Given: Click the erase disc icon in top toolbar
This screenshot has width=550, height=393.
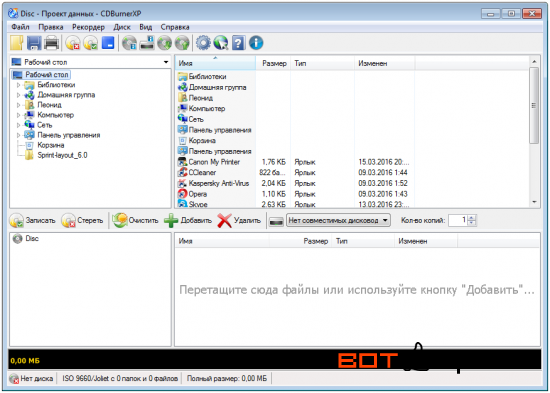Looking at the screenshot, I should pyautogui.click(x=73, y=43).
